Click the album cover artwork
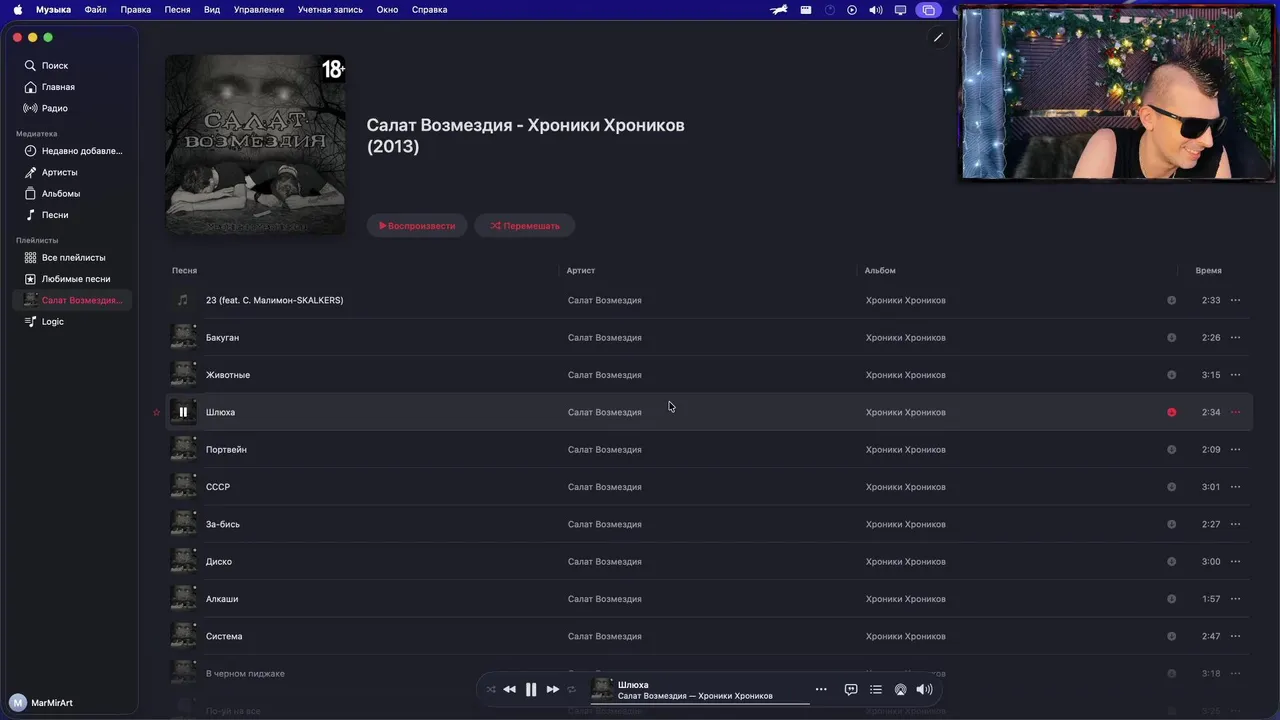 256,145
